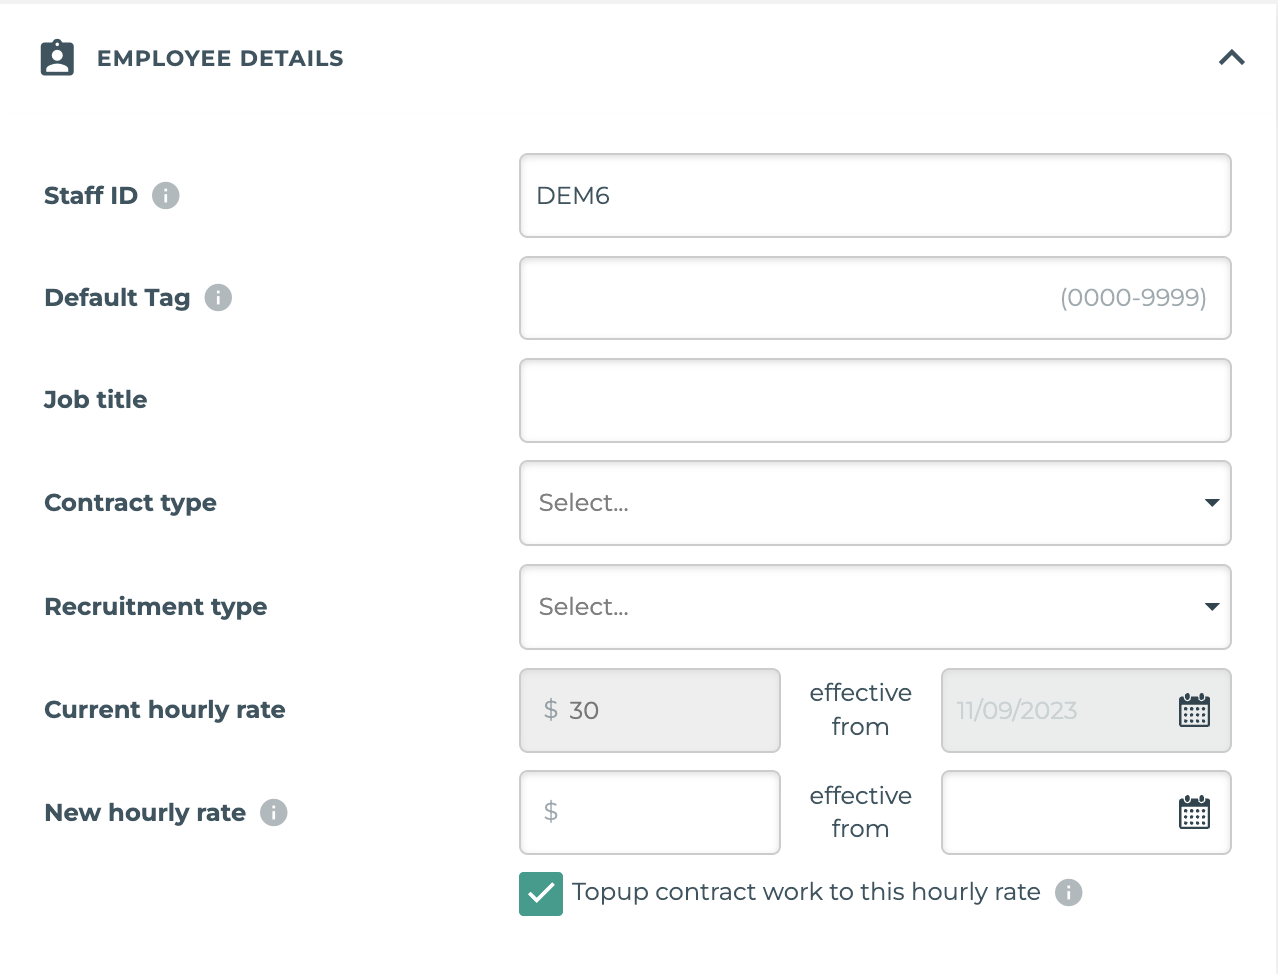Open the Recruitment type dropdown
Screen dimensions: 1278x974
tap(875, 607)
